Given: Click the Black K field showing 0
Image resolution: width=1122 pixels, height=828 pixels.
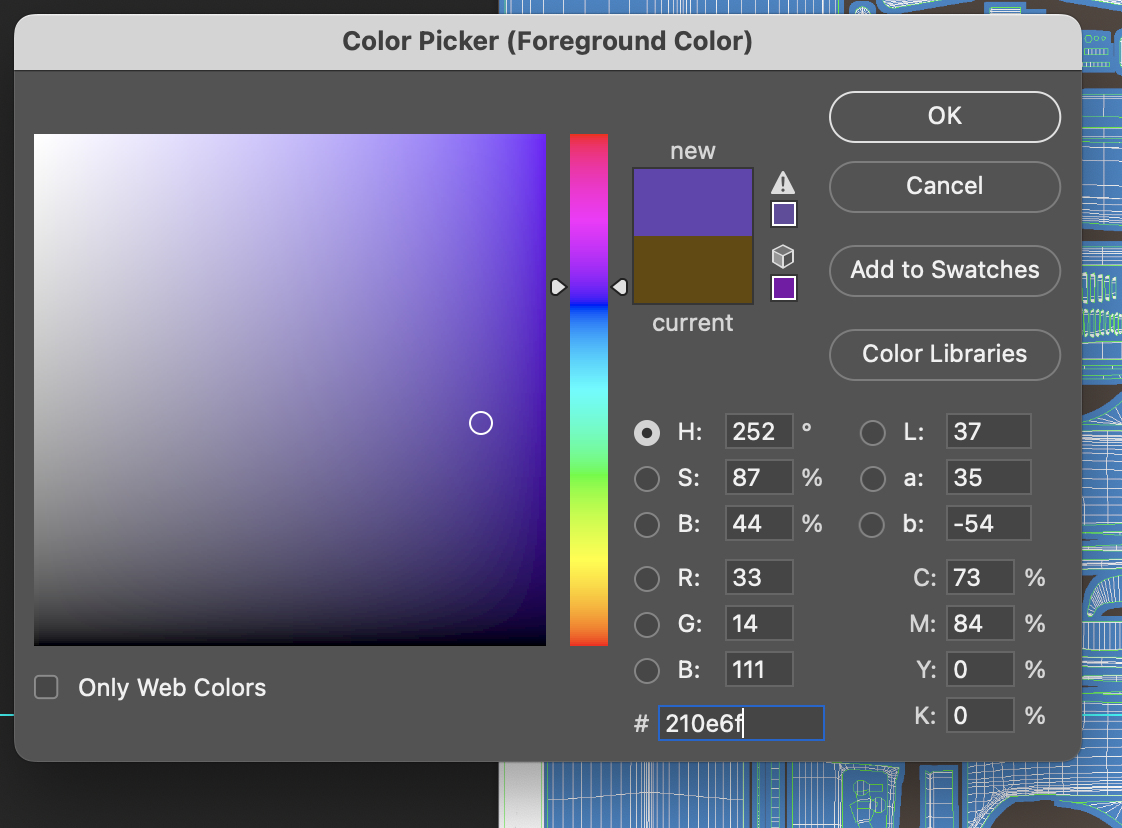Looking at the screenshot, I should [980, 715].
